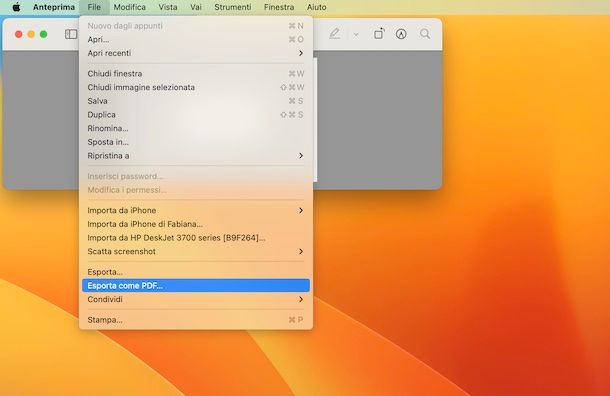Screen dimensions: 610x396
Task: Expand Scatta screenshot submenu
Action: (x=196, y=251)
